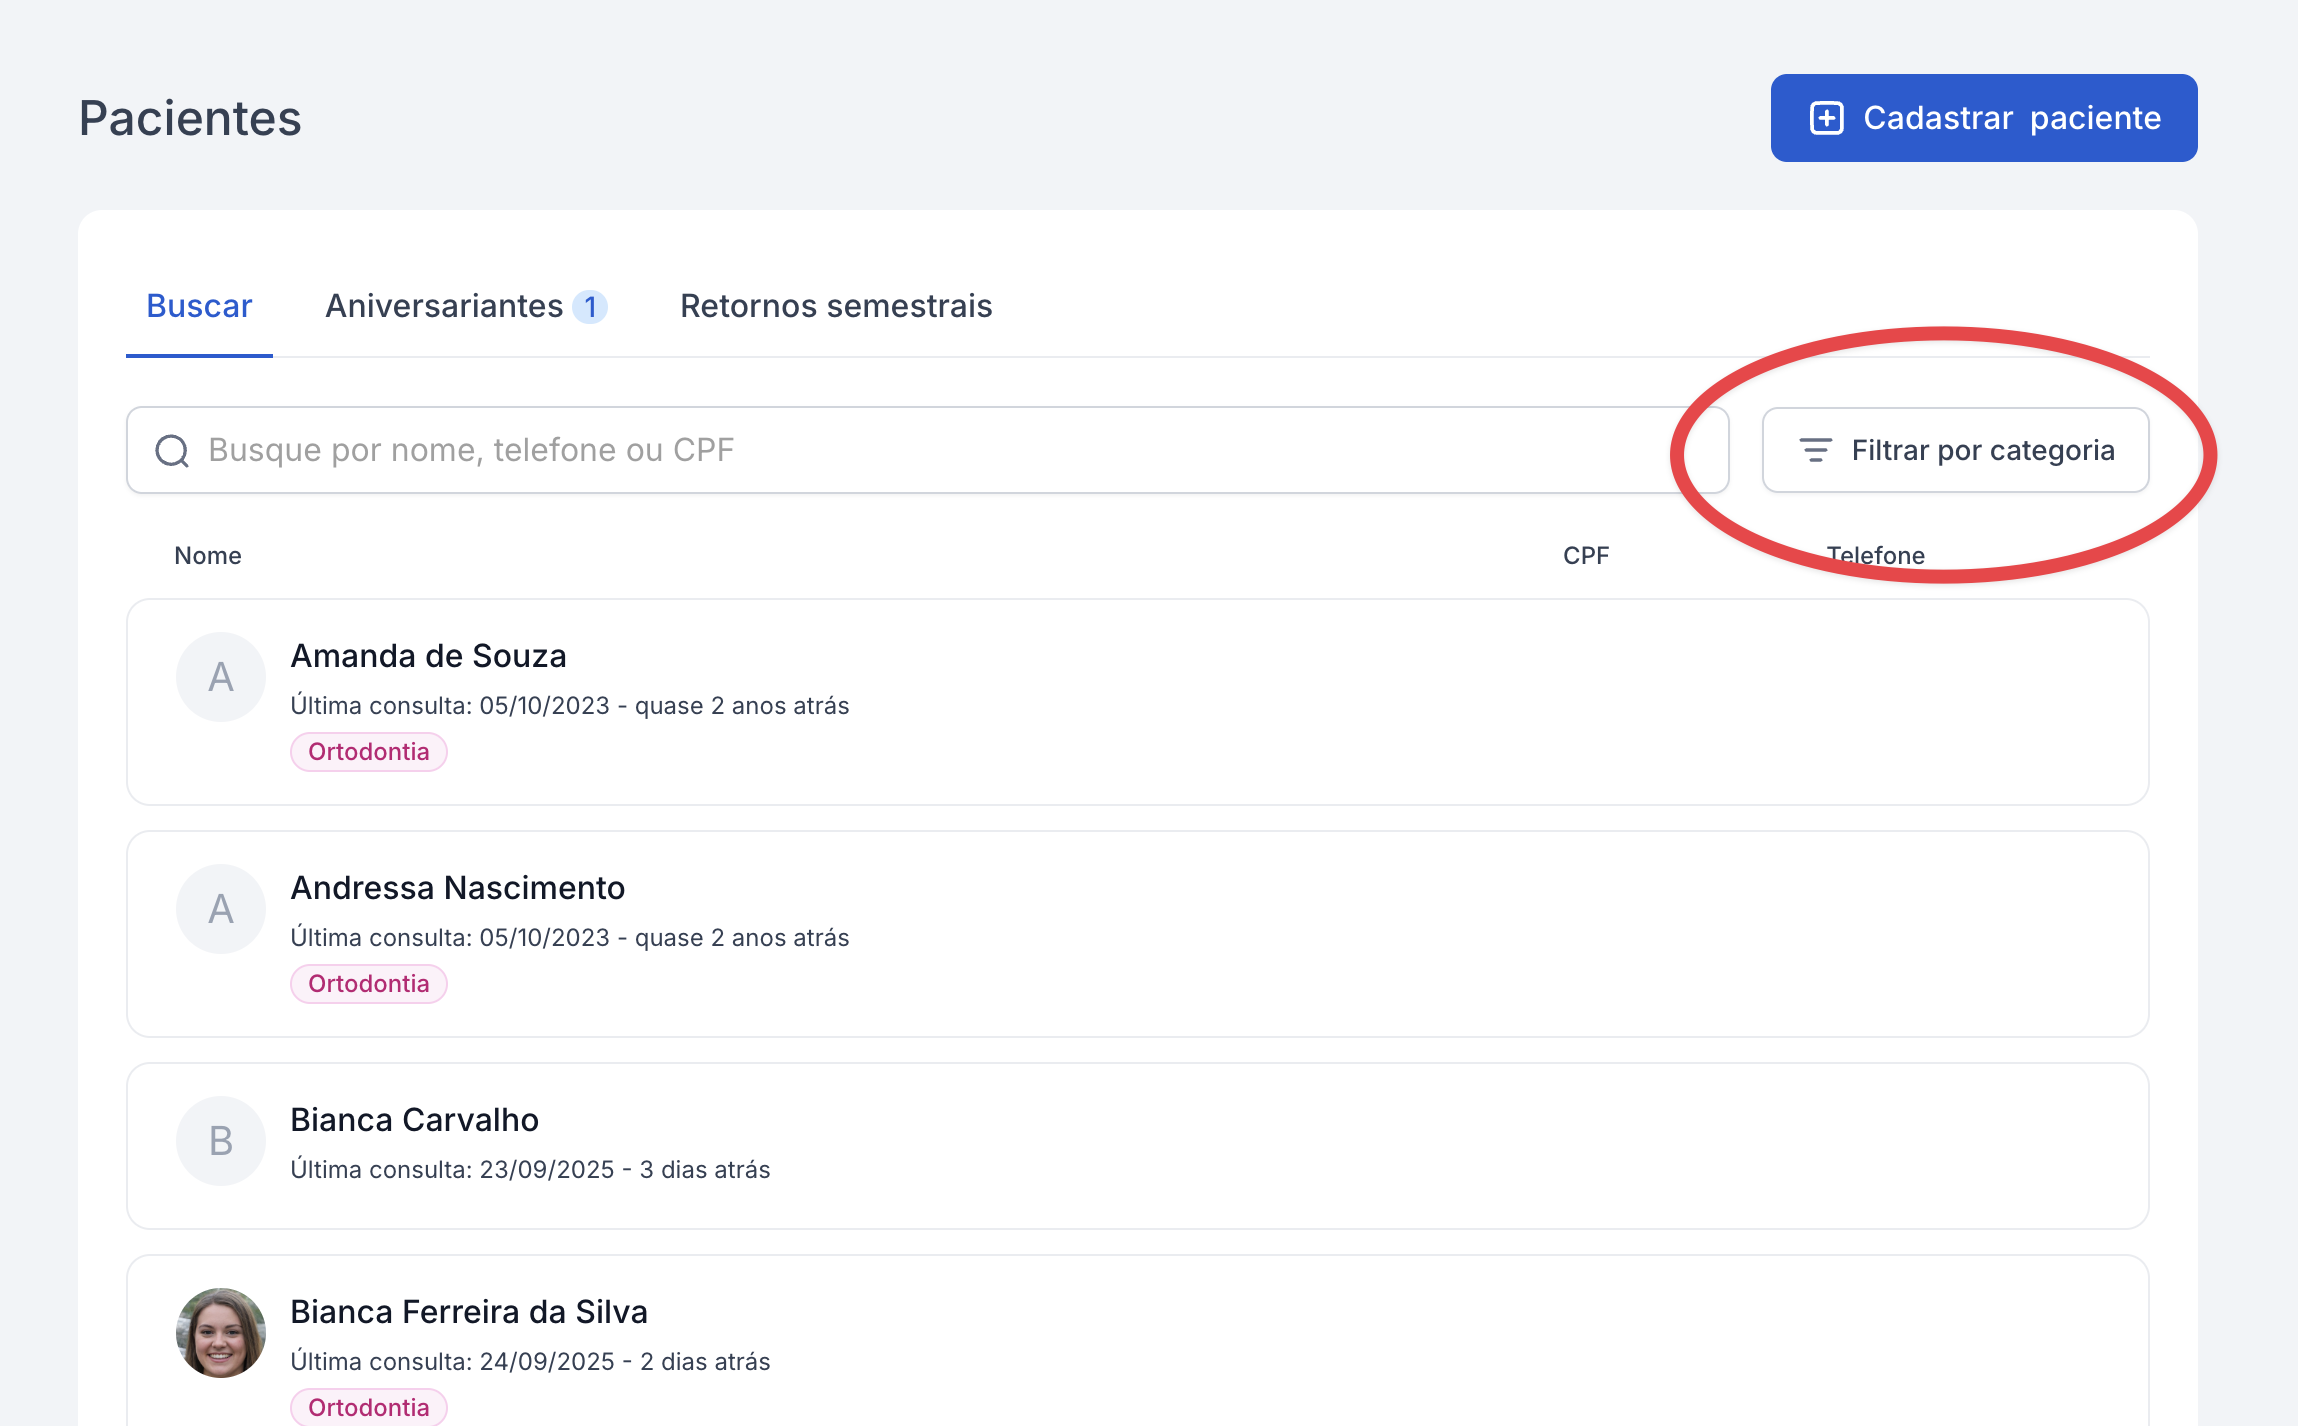Click the Aniversariantes count badge 1
The height and width of the screenshot is (1426, 2298).
(590, 307)
